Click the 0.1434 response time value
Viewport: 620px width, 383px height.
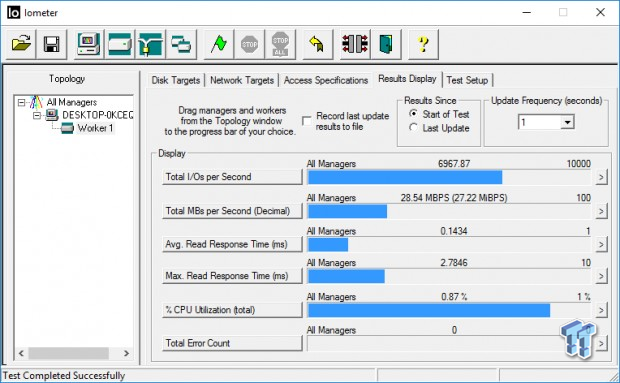point(454,231)
